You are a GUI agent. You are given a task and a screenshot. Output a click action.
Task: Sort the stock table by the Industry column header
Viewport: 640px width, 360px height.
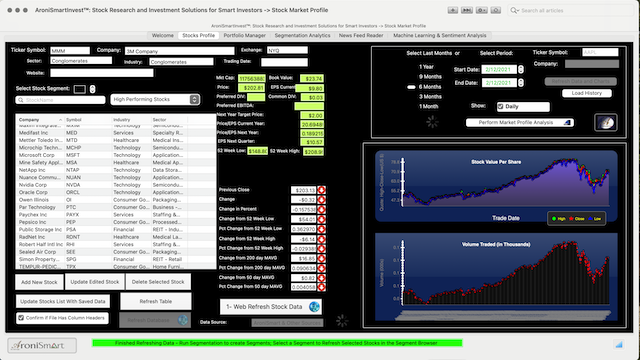[x=131, y=120]
